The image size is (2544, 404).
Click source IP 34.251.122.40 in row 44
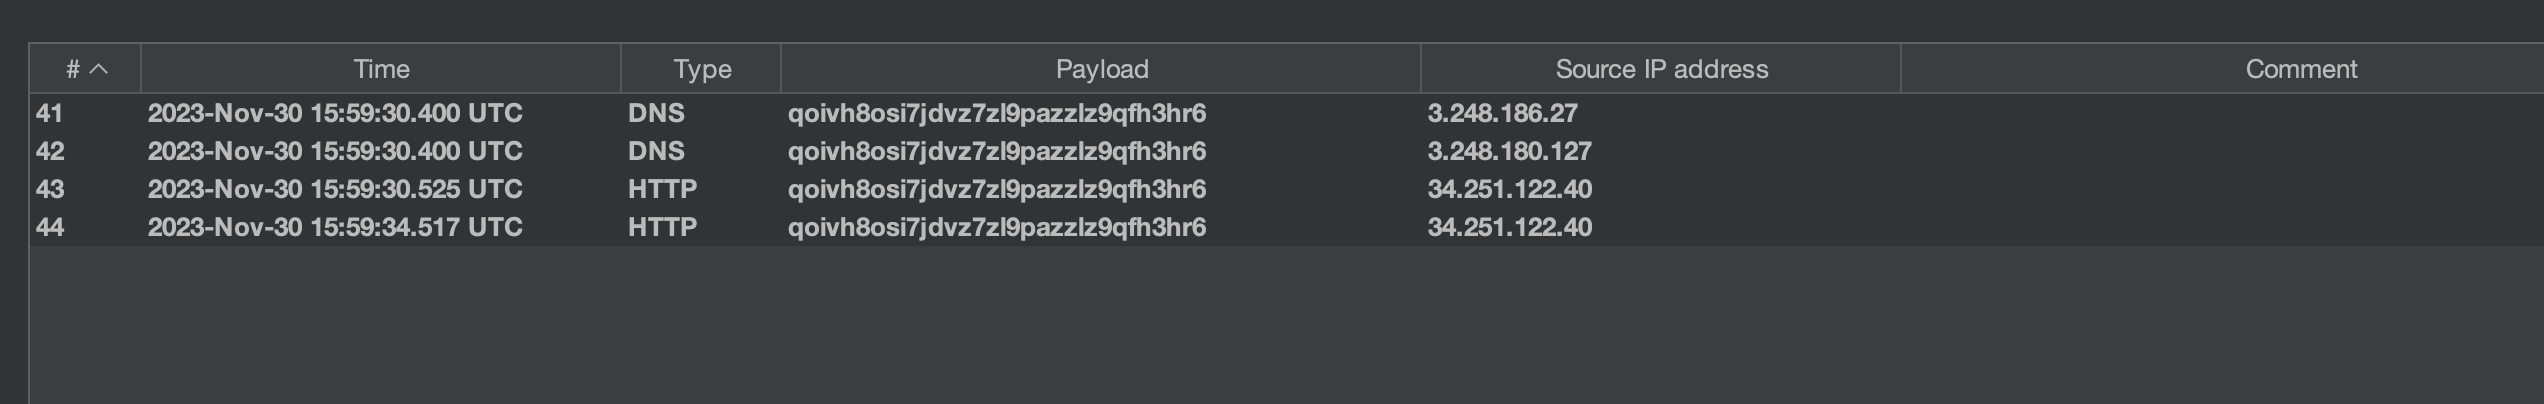(1509, 227)
